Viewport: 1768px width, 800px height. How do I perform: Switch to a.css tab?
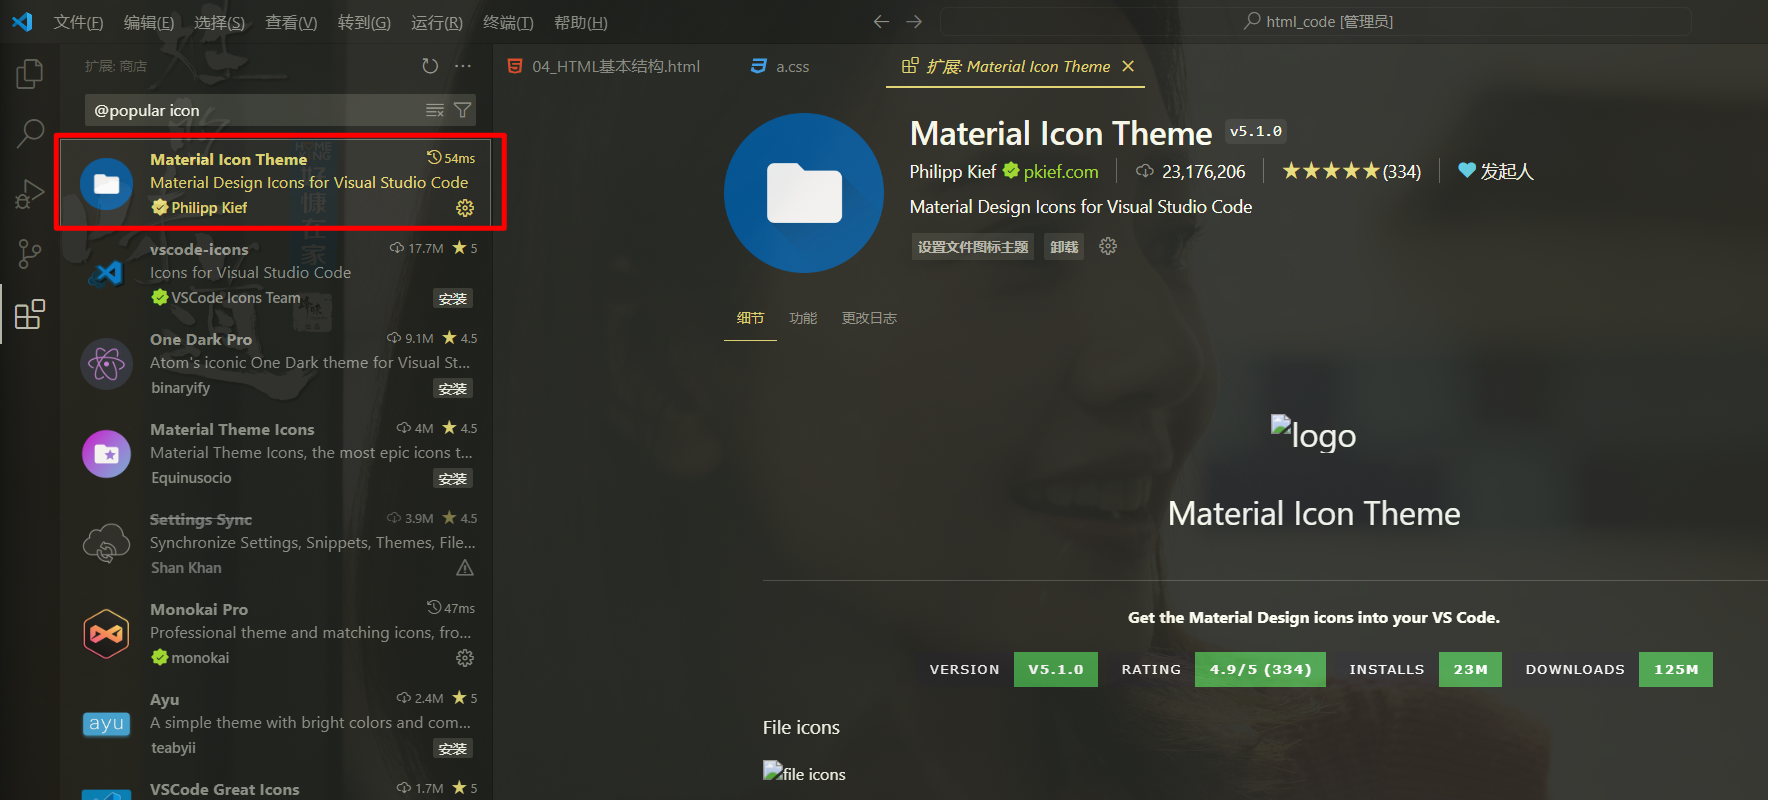coord(780,66)
